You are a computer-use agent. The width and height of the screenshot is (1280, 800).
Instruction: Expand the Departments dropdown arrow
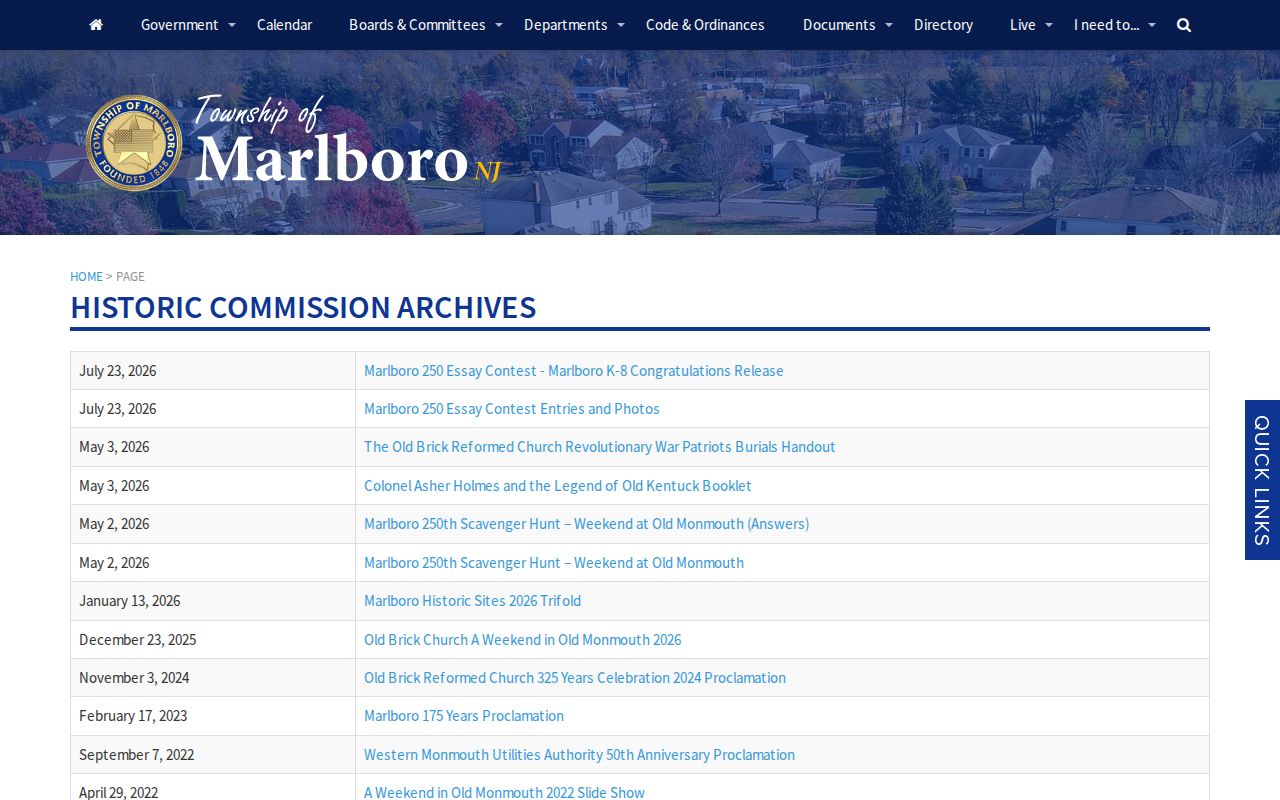[620, 25]
